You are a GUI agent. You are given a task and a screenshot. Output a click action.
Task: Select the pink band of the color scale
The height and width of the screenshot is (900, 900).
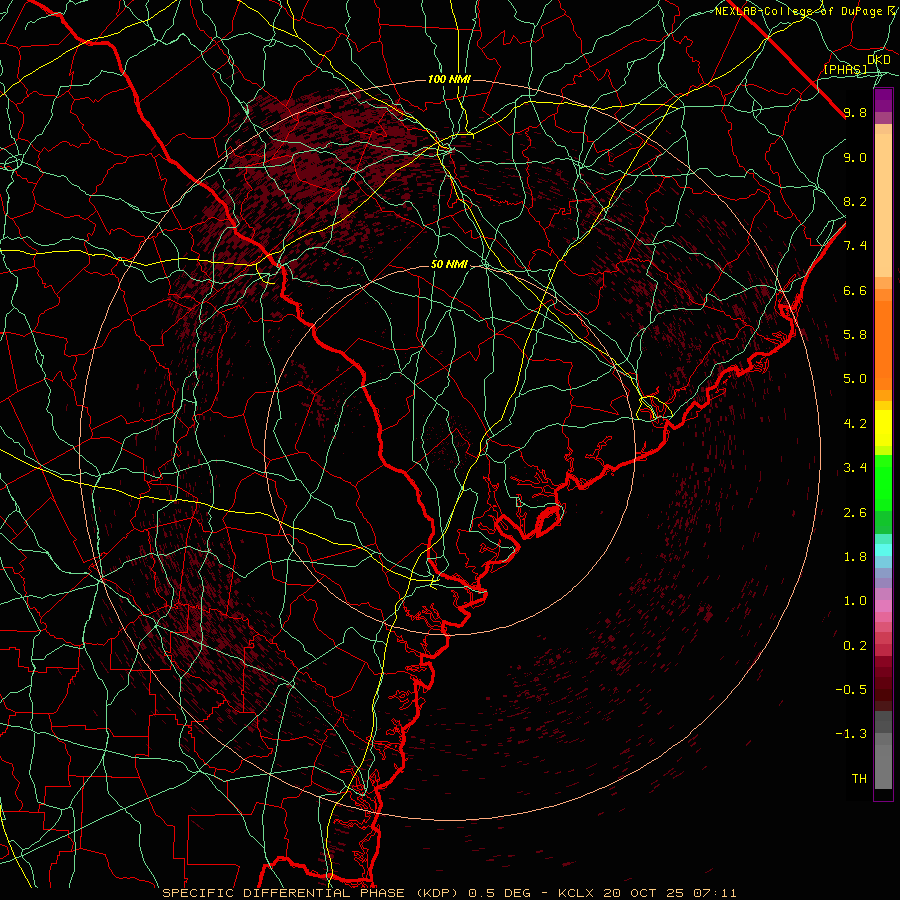[883, 606]
